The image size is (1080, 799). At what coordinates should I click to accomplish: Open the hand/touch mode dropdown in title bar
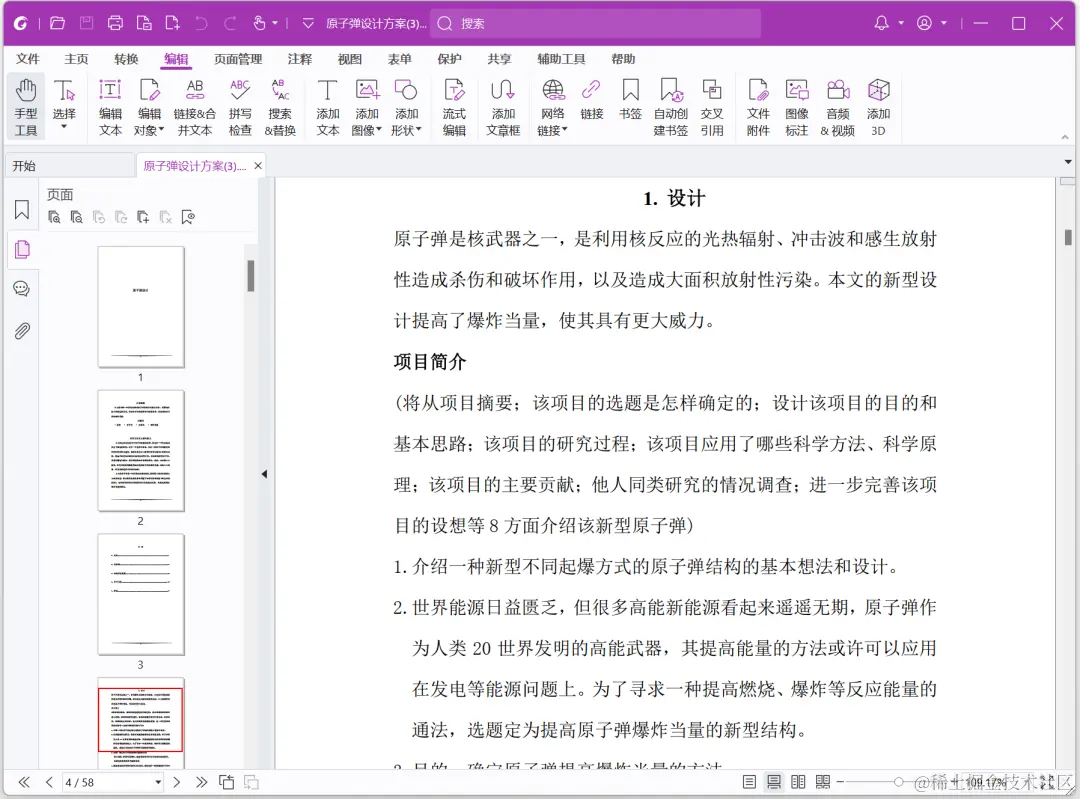[275, 23]
